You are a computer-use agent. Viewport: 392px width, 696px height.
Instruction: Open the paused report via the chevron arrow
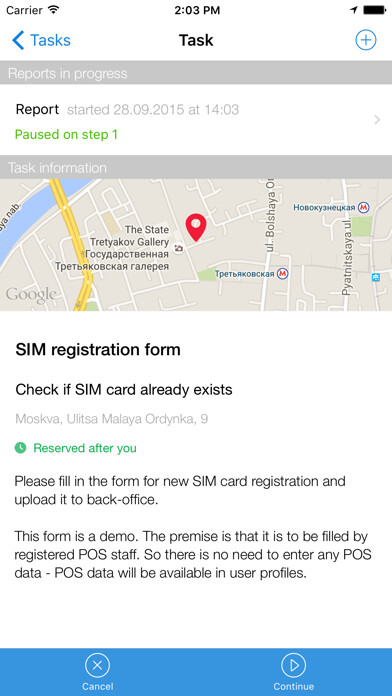pos(377,120)
